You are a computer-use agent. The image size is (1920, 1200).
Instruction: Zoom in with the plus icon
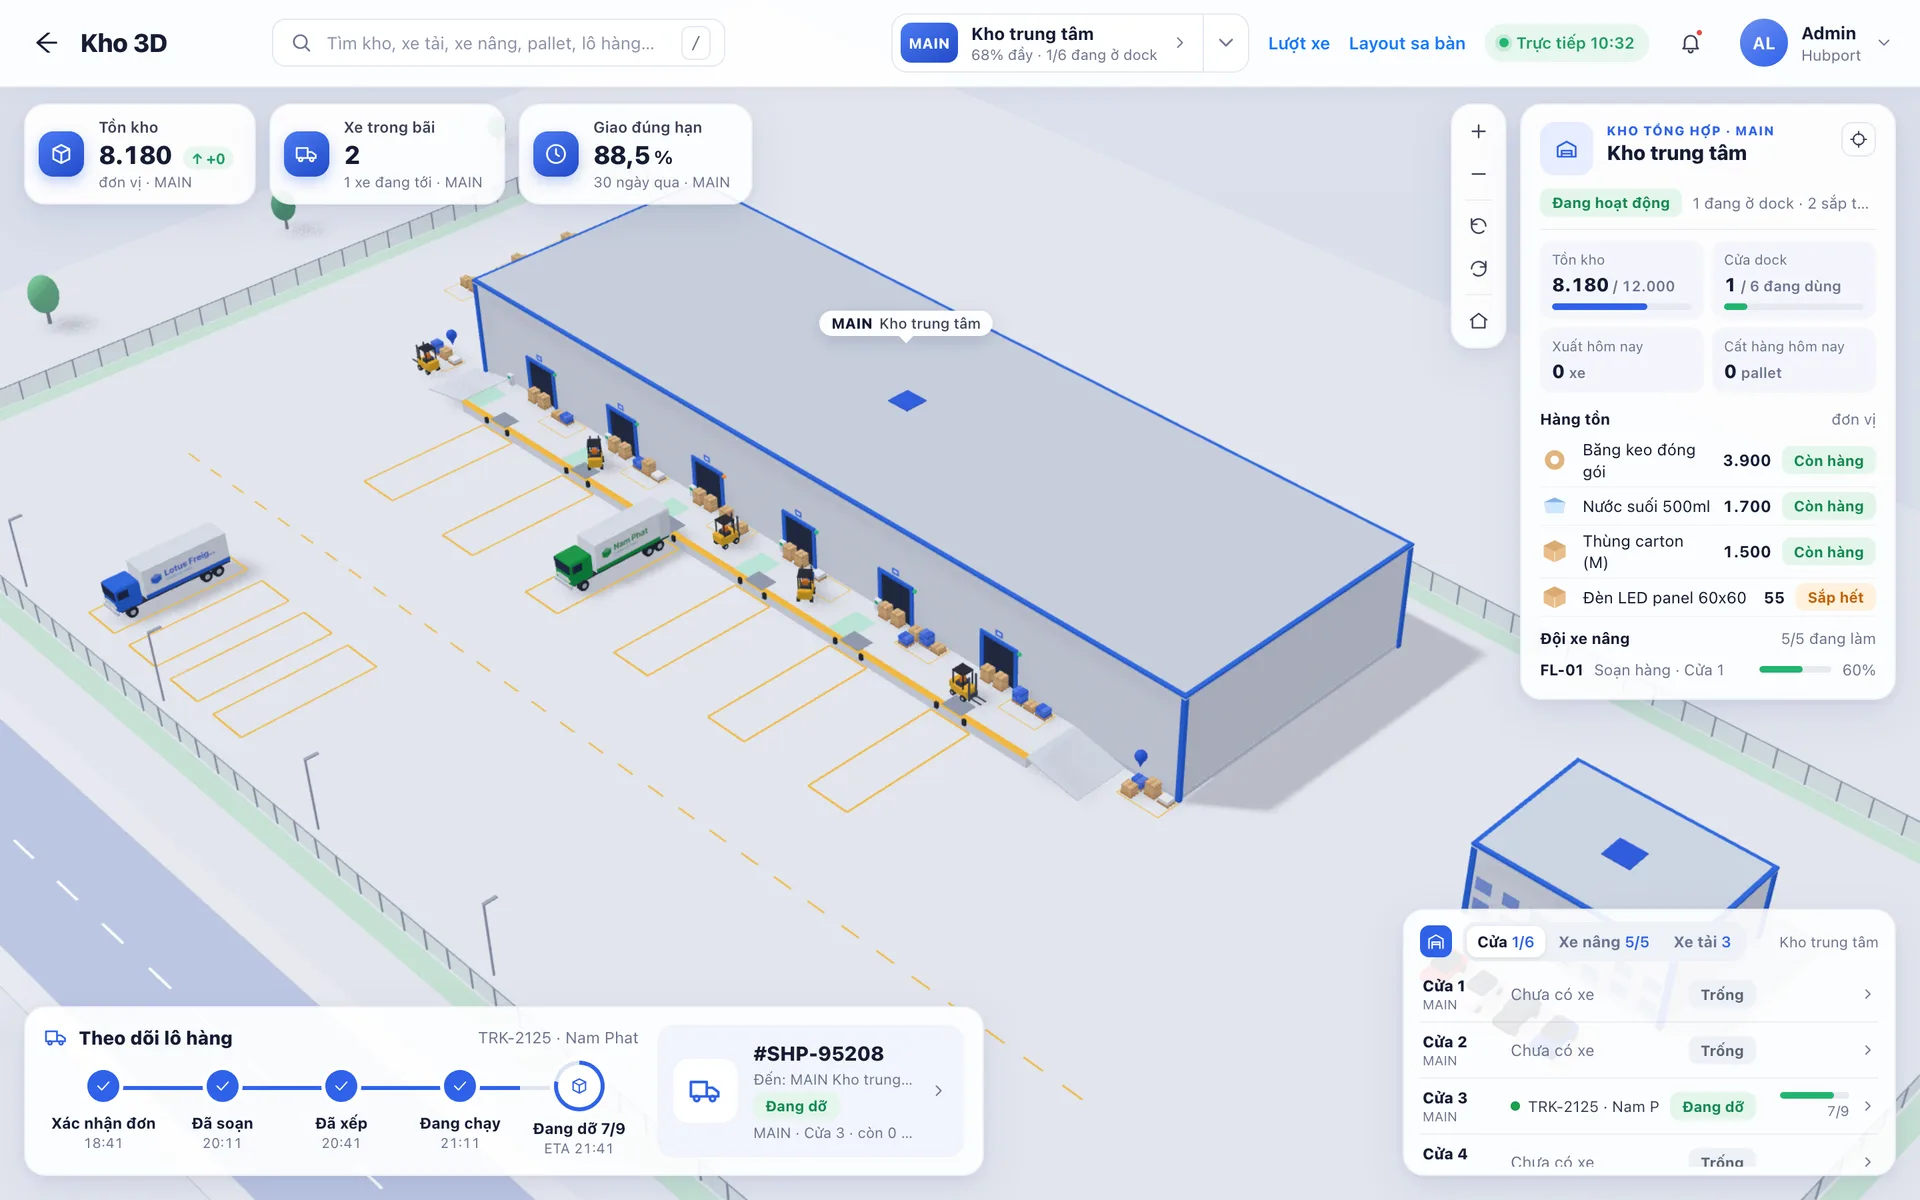[1478, 131]
